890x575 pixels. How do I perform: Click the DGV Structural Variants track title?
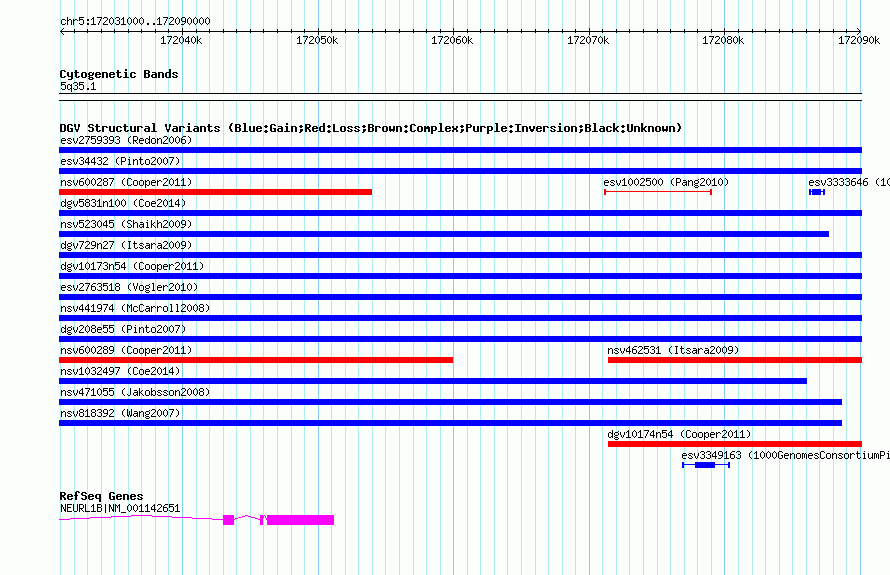[x=371, y=128]
